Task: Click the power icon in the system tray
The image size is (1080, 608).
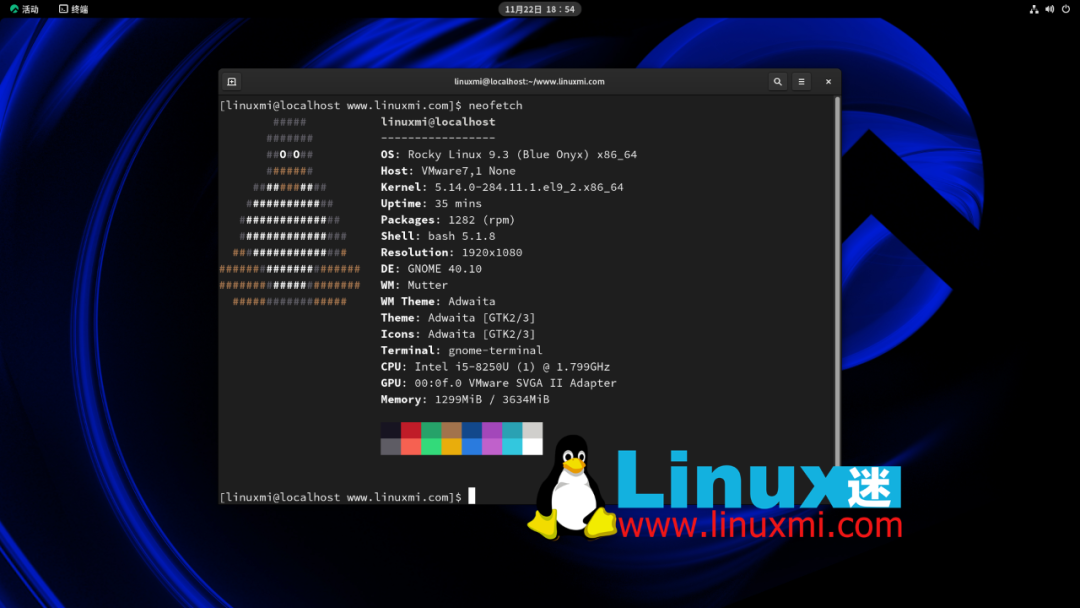Action: (x=1064, y=9)
